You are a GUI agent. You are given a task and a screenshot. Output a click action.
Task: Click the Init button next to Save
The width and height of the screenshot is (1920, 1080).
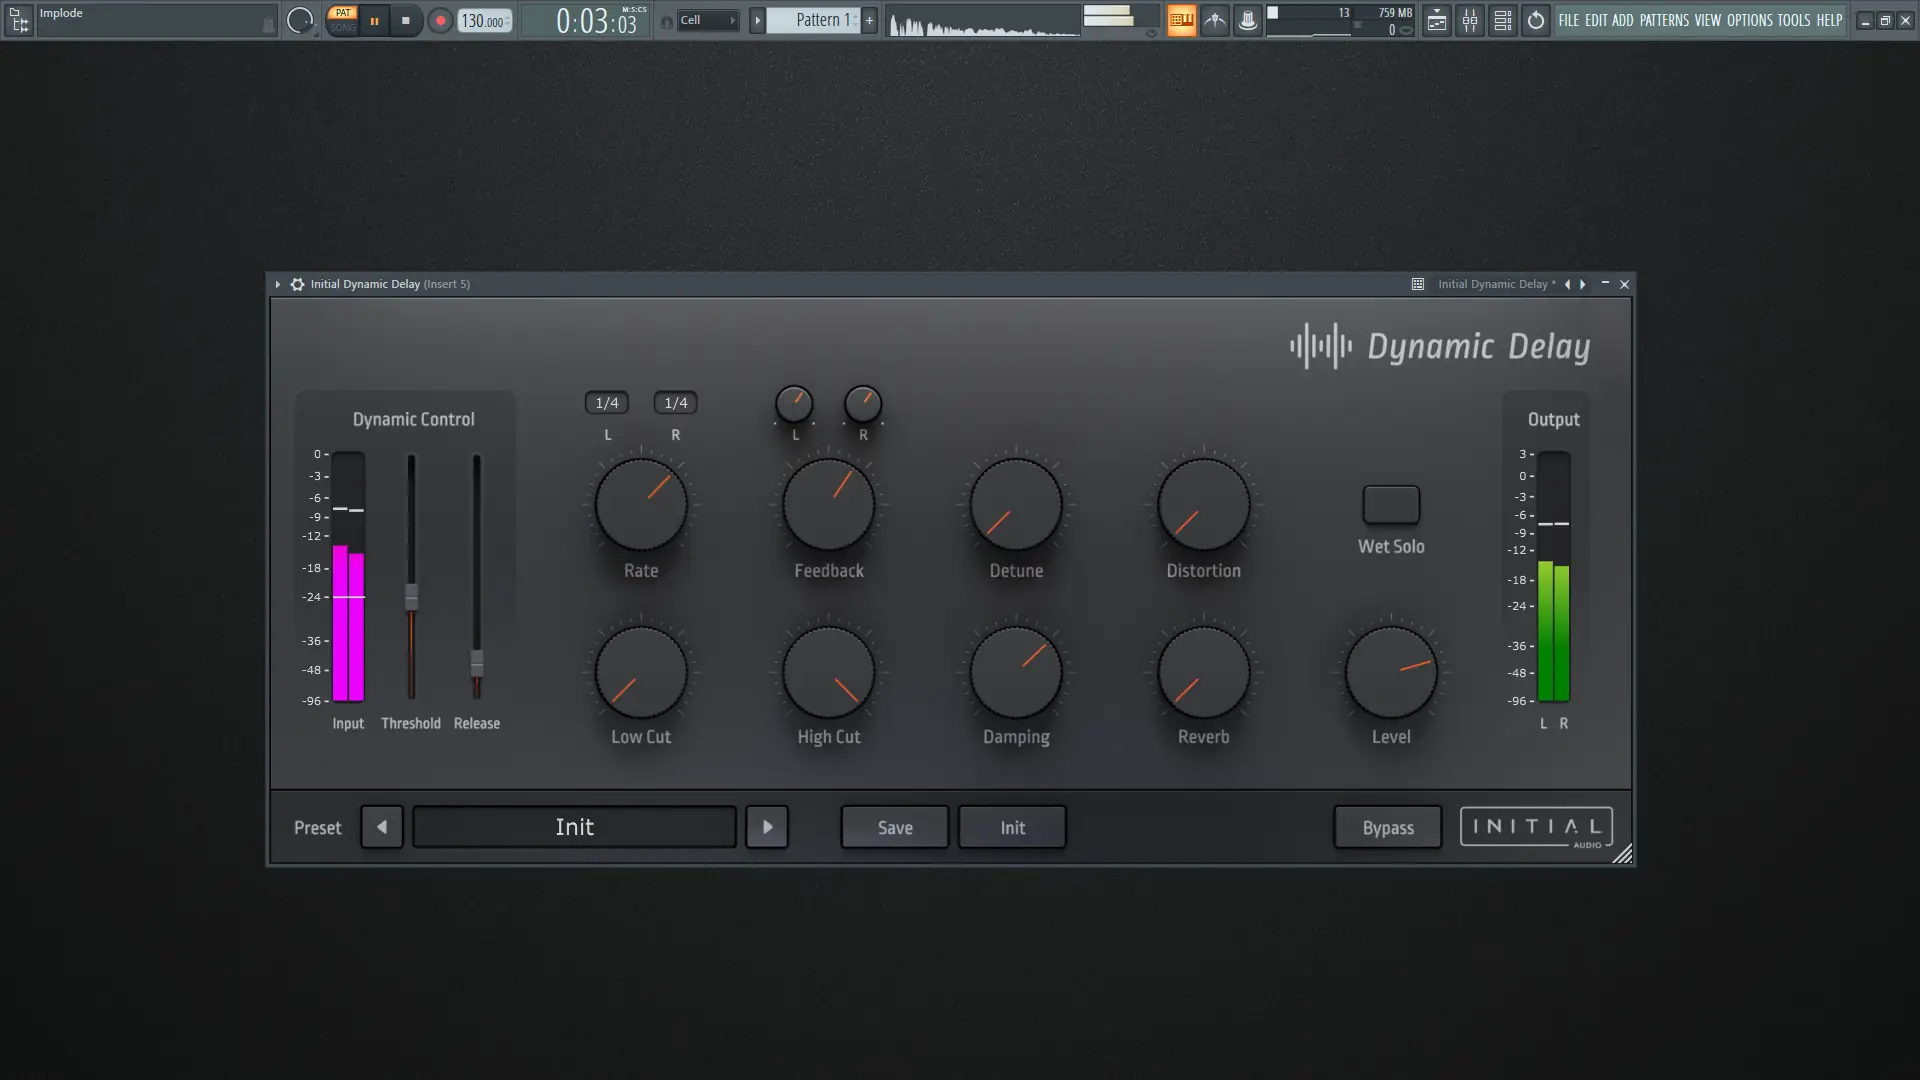[1012, 827]
